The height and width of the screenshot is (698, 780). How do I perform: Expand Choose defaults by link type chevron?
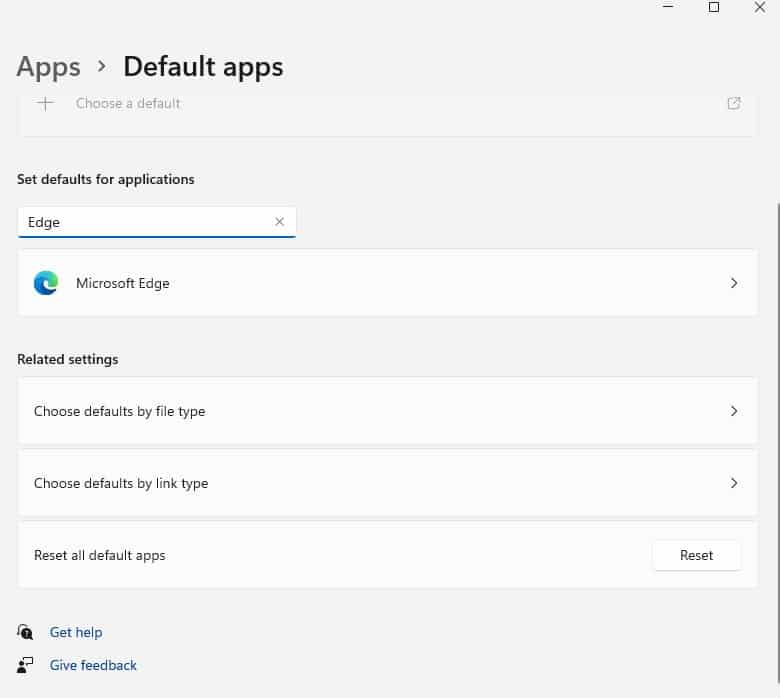click(734, 483)
